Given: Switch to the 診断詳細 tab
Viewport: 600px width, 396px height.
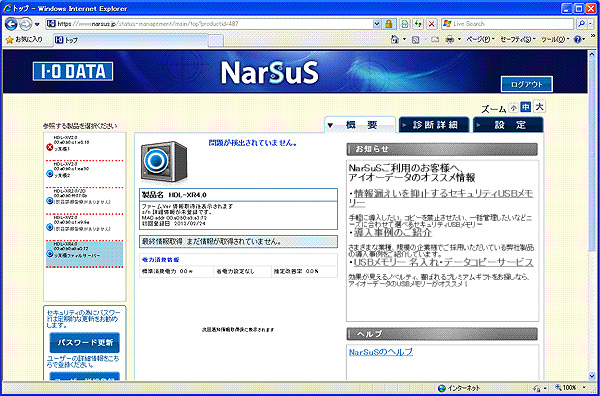Looking at the screenshot, I should click(434, 125).
